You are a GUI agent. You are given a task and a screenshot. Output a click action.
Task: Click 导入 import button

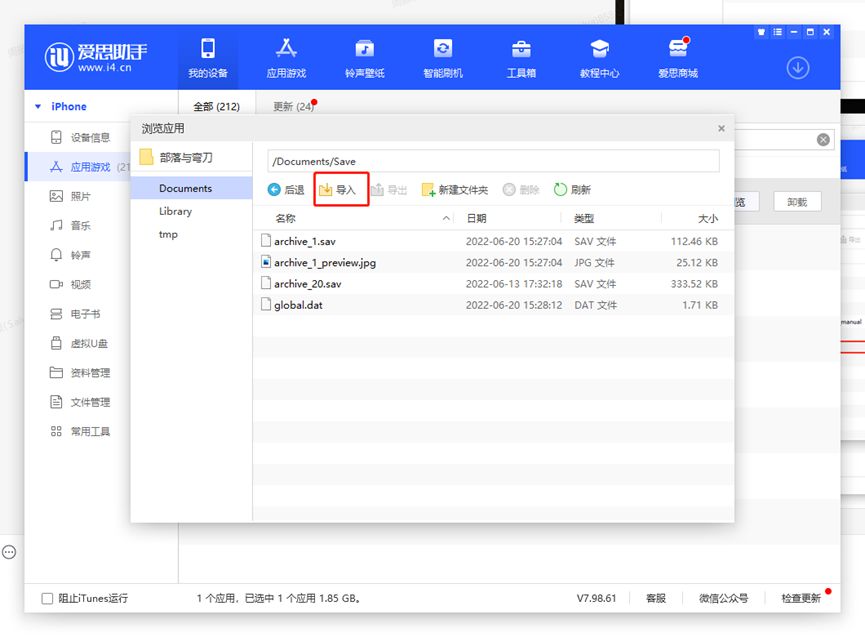[x=338, y=190]
